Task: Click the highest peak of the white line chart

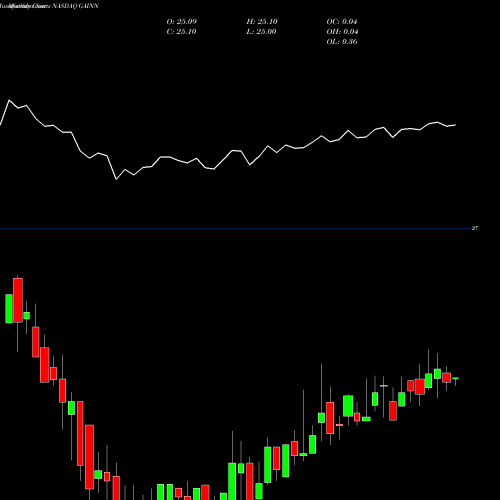Action: click(x=9, y=100)
